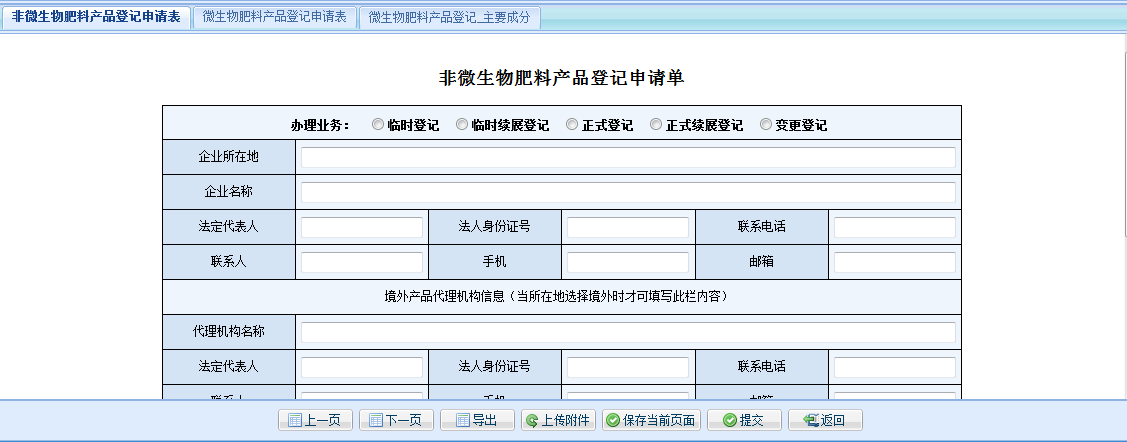Choose the 变更登记 radio option

point(766,125)
